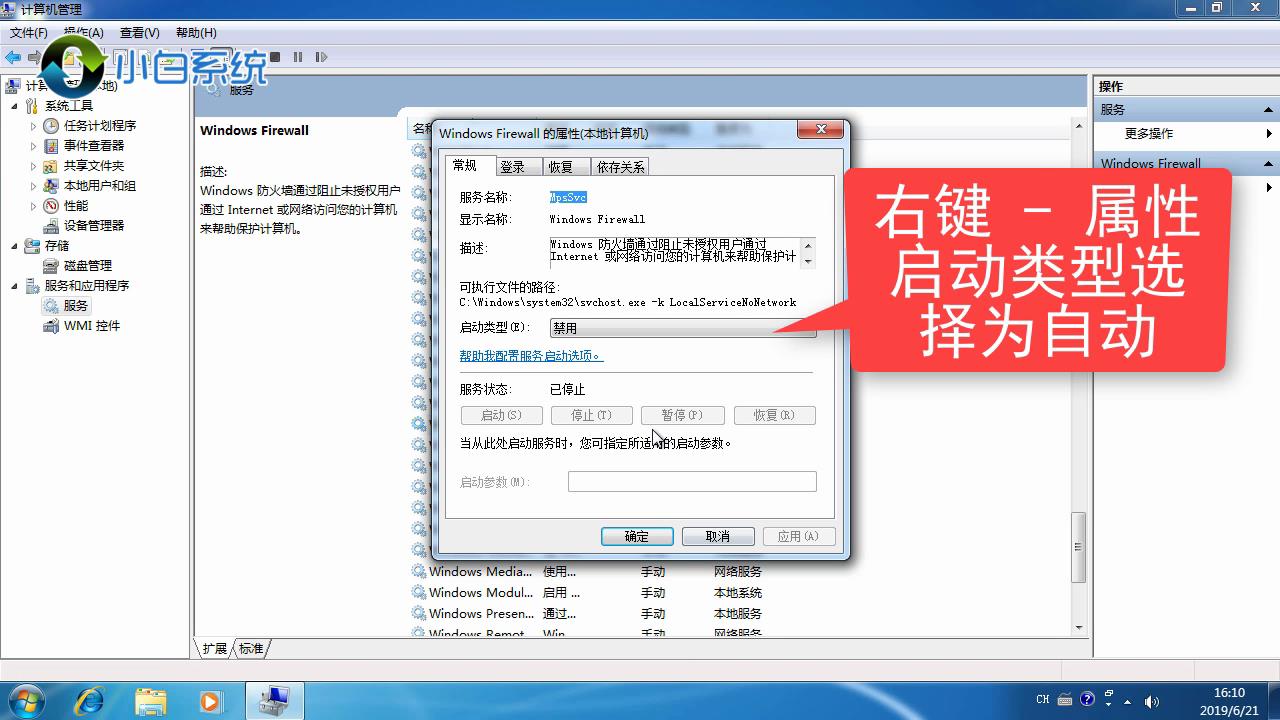The image size is (1280, 720).
Task: Click the 共享文件夹 folder icon
Action: pyautogui.click(x=51, y=166)
